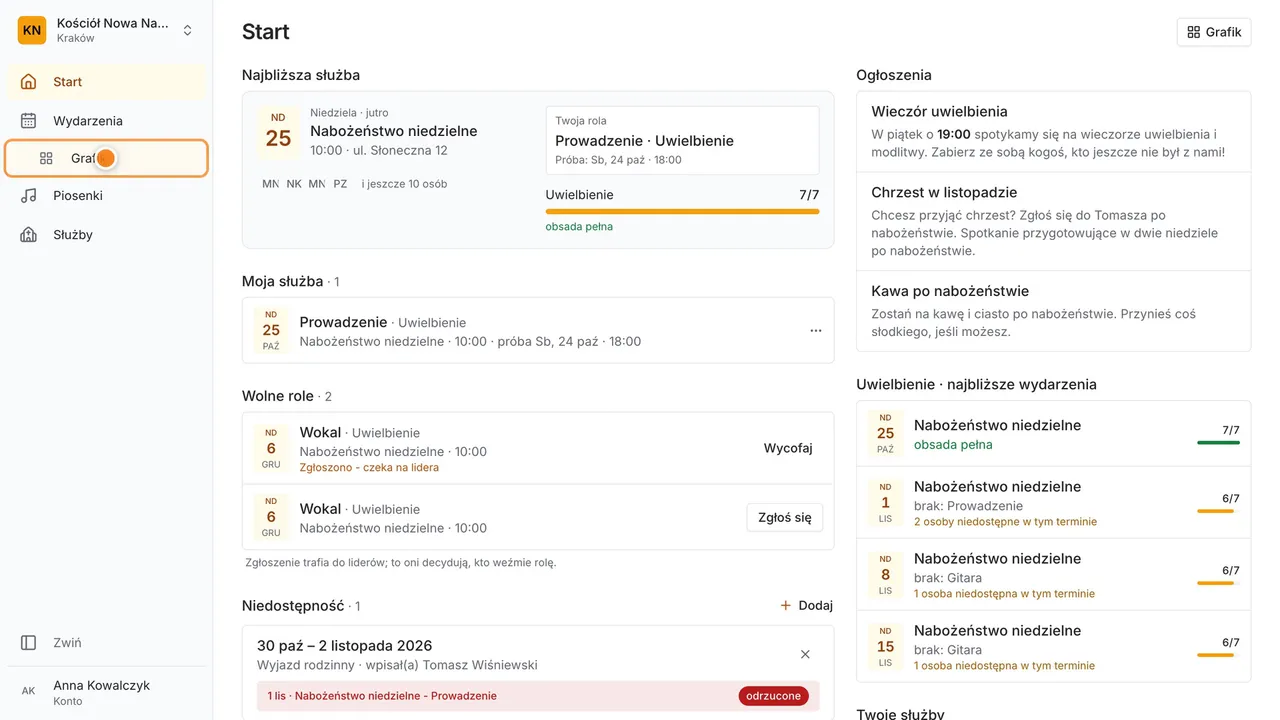Click the Zwiń panel icon
1280x720 pixels.
(x=29, y=643)
